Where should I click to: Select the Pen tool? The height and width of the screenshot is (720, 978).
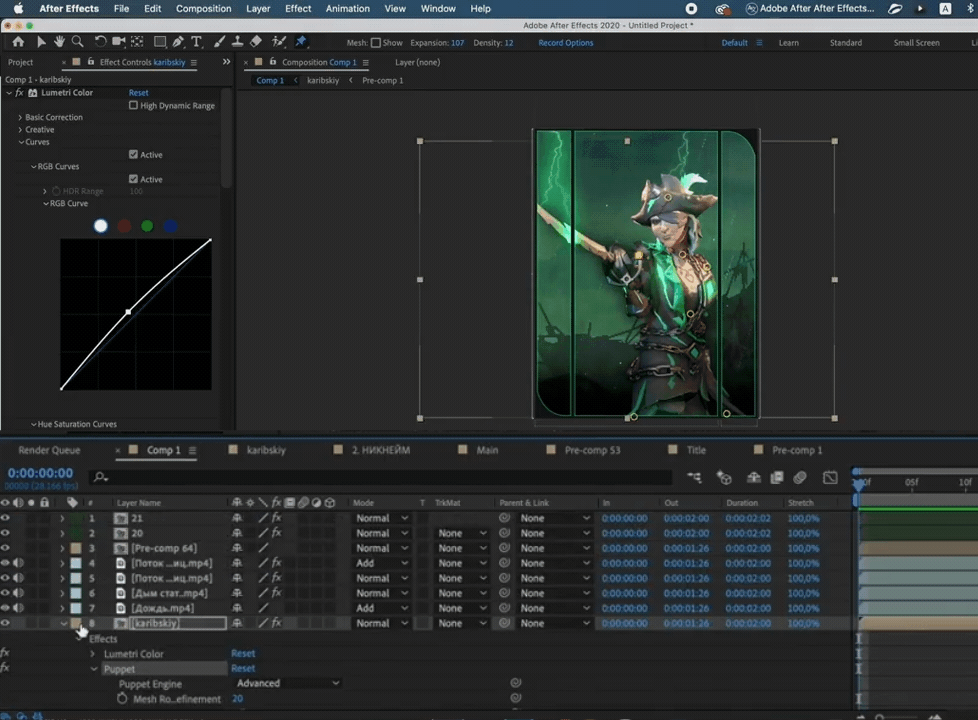(x=178, y=42)
